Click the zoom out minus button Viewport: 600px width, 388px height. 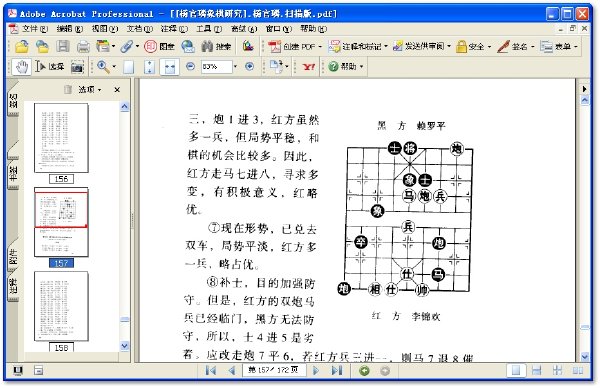[190, 67]
